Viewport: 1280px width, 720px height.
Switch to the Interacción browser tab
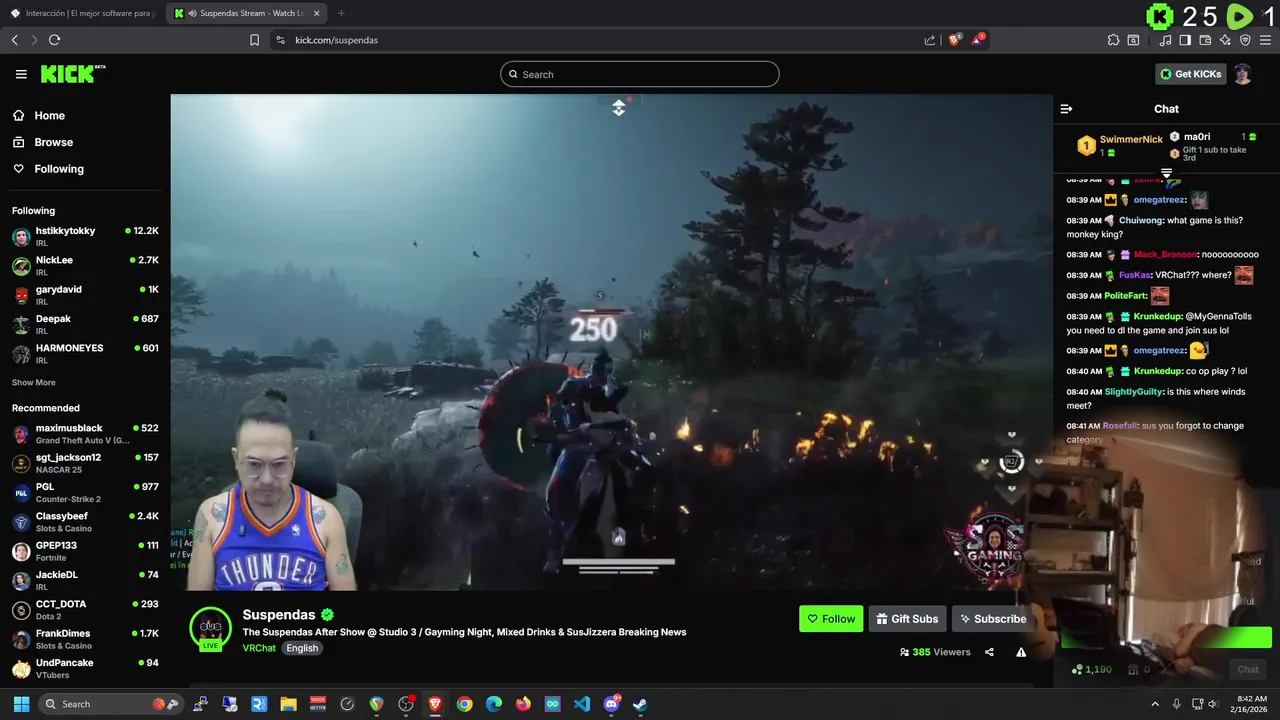point(82,13)
